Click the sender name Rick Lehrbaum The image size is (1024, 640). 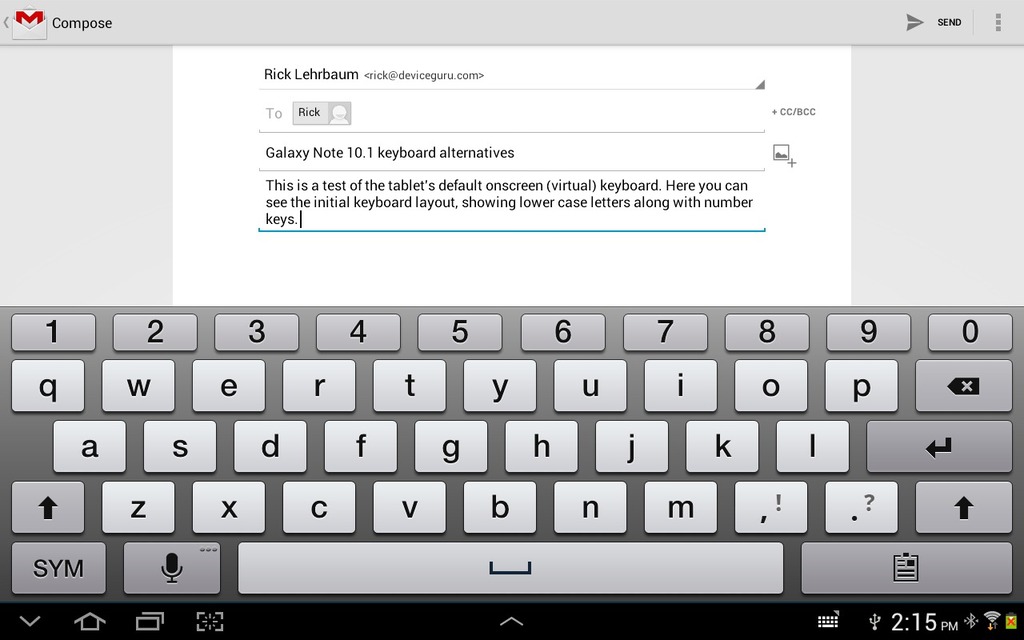click(311, 74)
